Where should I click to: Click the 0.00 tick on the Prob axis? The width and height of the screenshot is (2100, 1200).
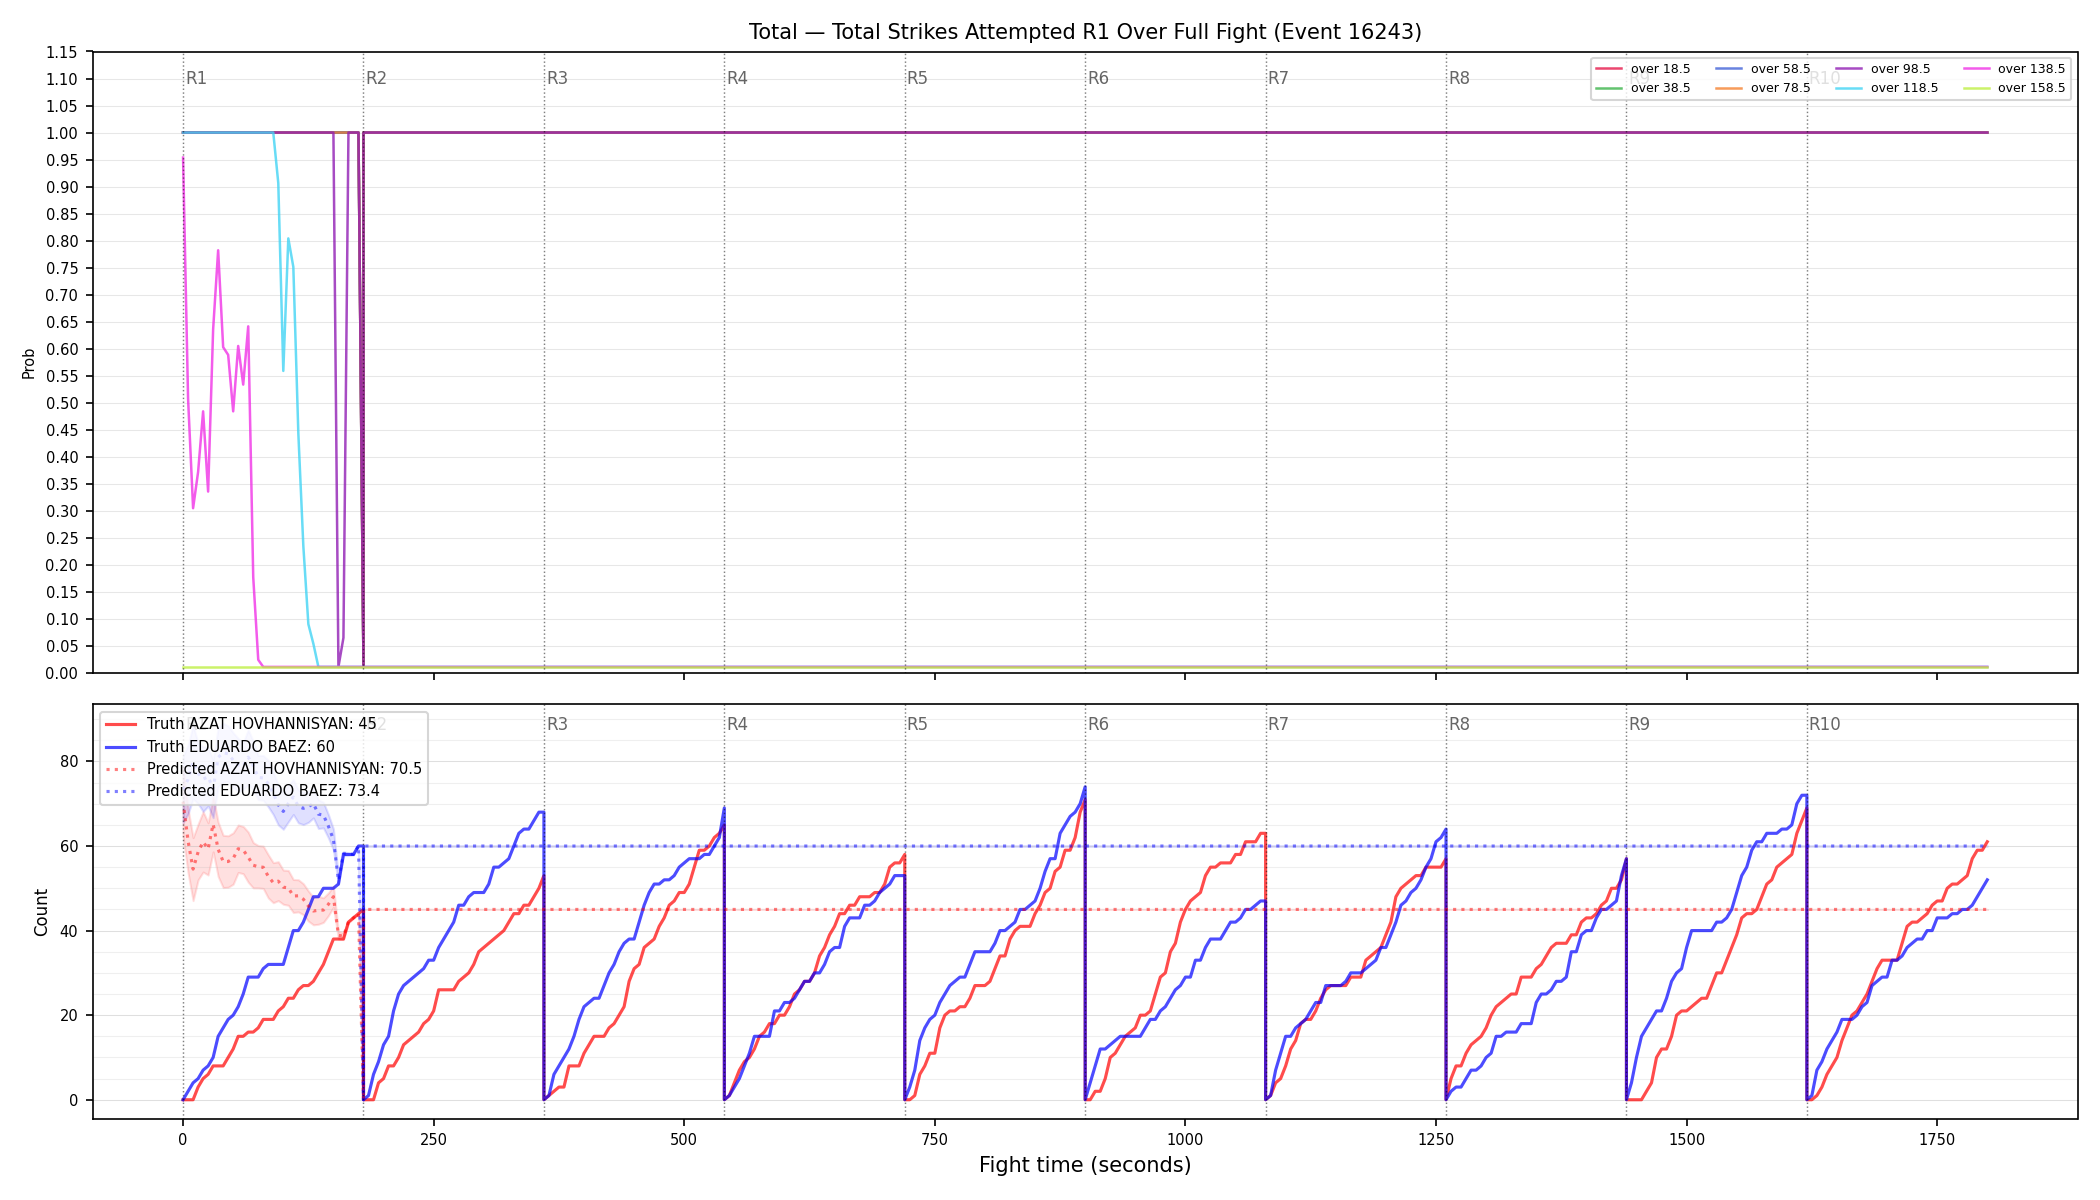62,673
